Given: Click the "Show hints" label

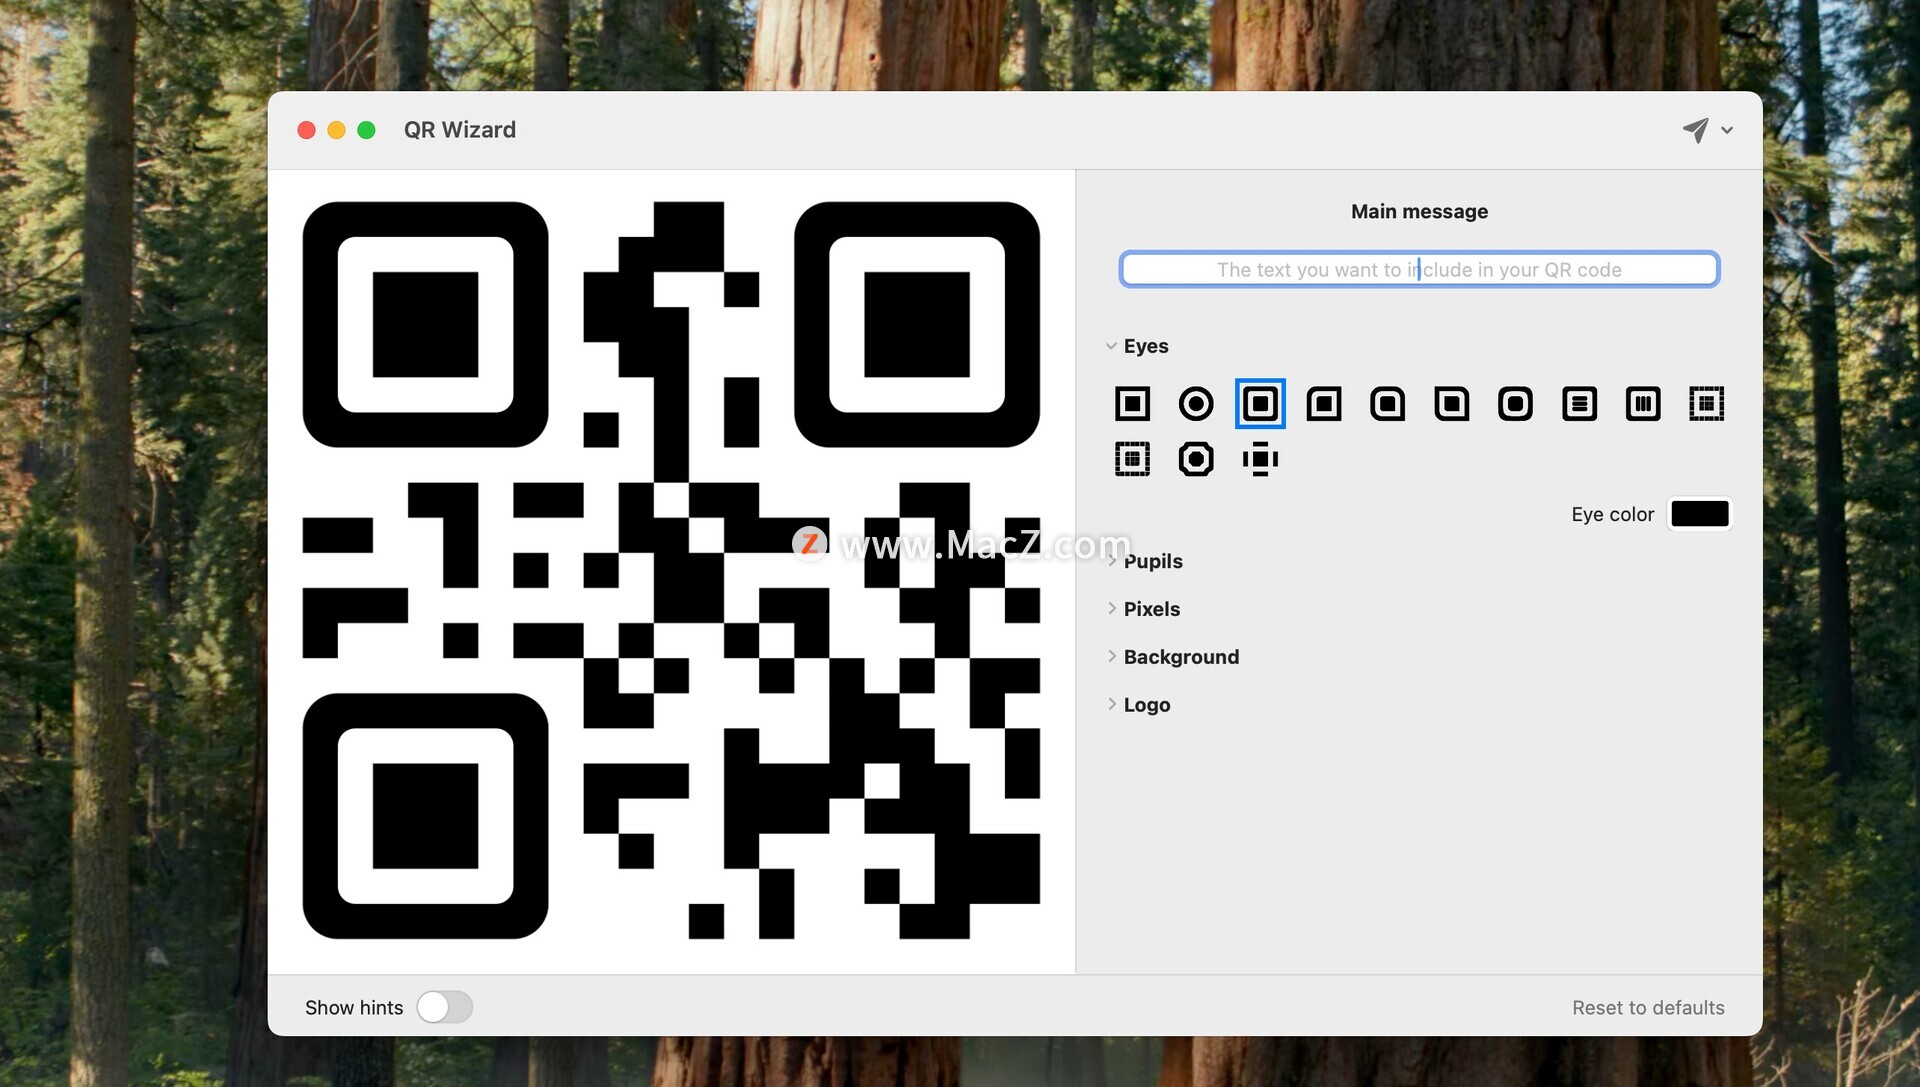Looking at the screenshot, I should click(354, 1008).
